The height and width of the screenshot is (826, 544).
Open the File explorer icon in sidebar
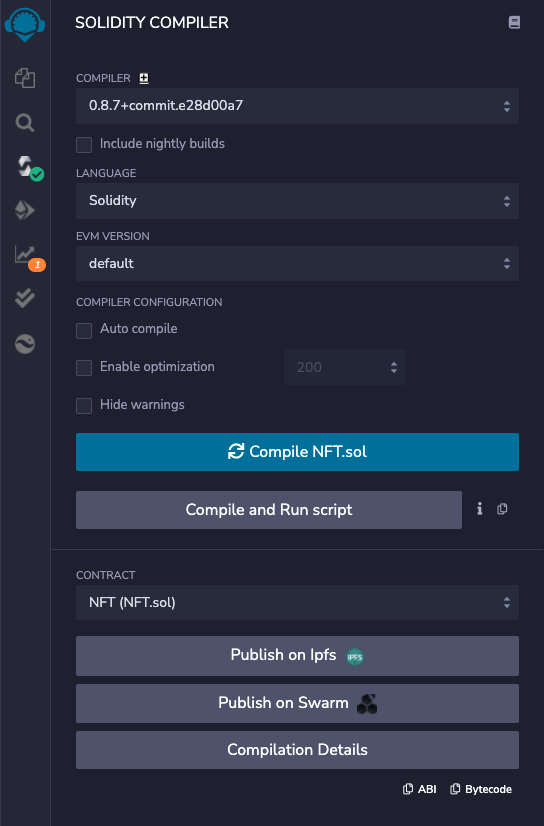pos(25,78)
